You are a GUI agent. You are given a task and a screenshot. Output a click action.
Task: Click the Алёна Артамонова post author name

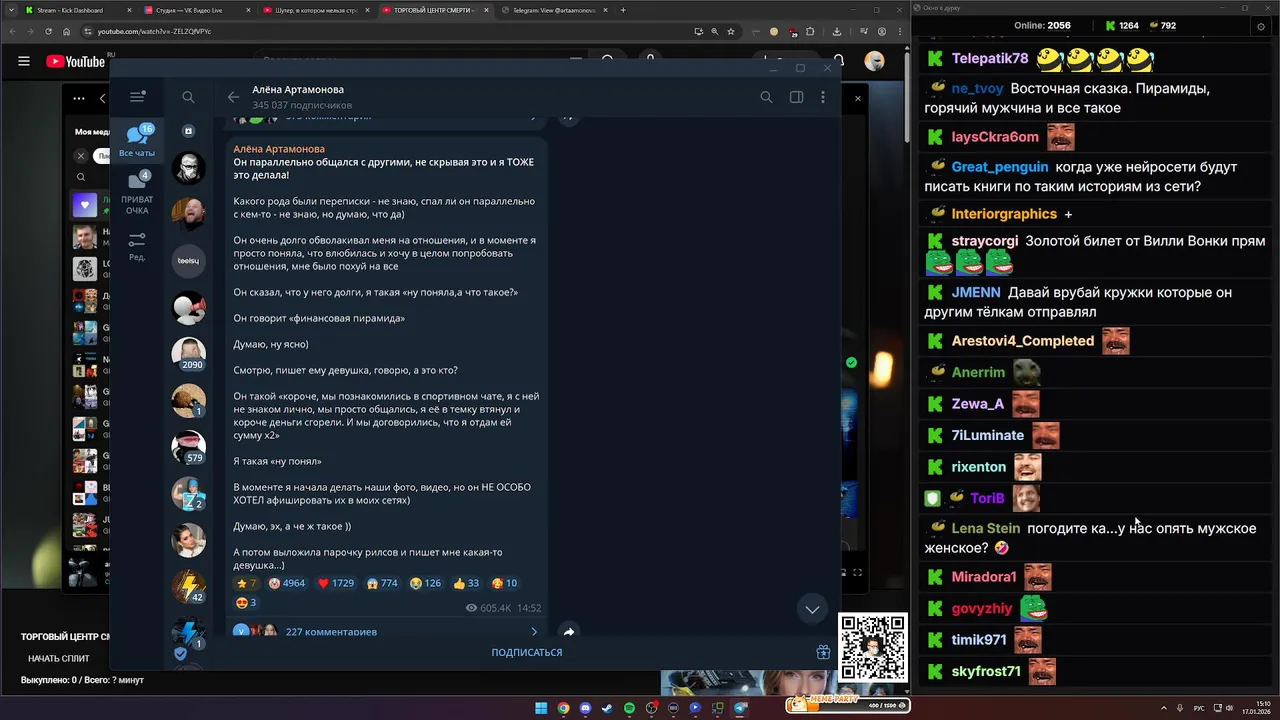point(279,149)
